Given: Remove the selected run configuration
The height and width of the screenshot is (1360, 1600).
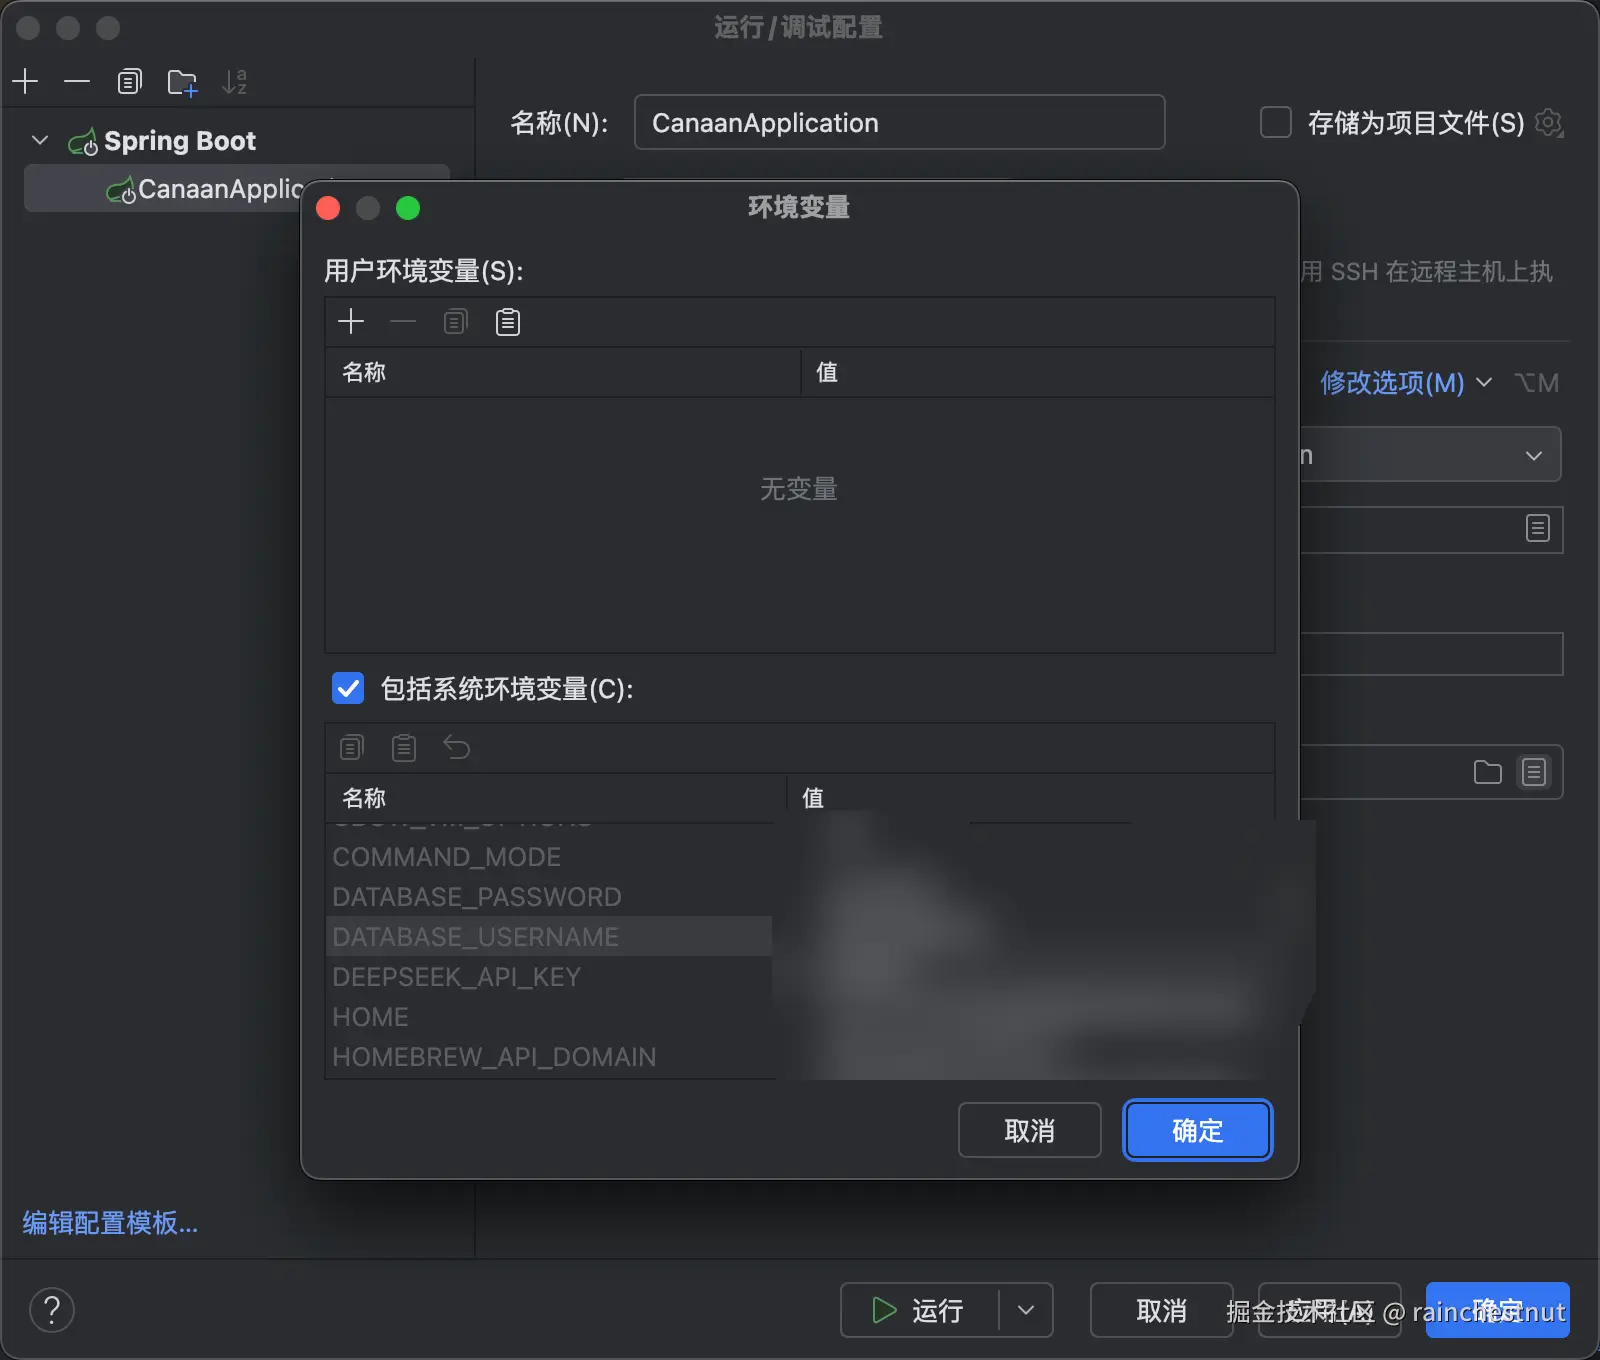Looking at the screenshot, I should coord(77,81).
